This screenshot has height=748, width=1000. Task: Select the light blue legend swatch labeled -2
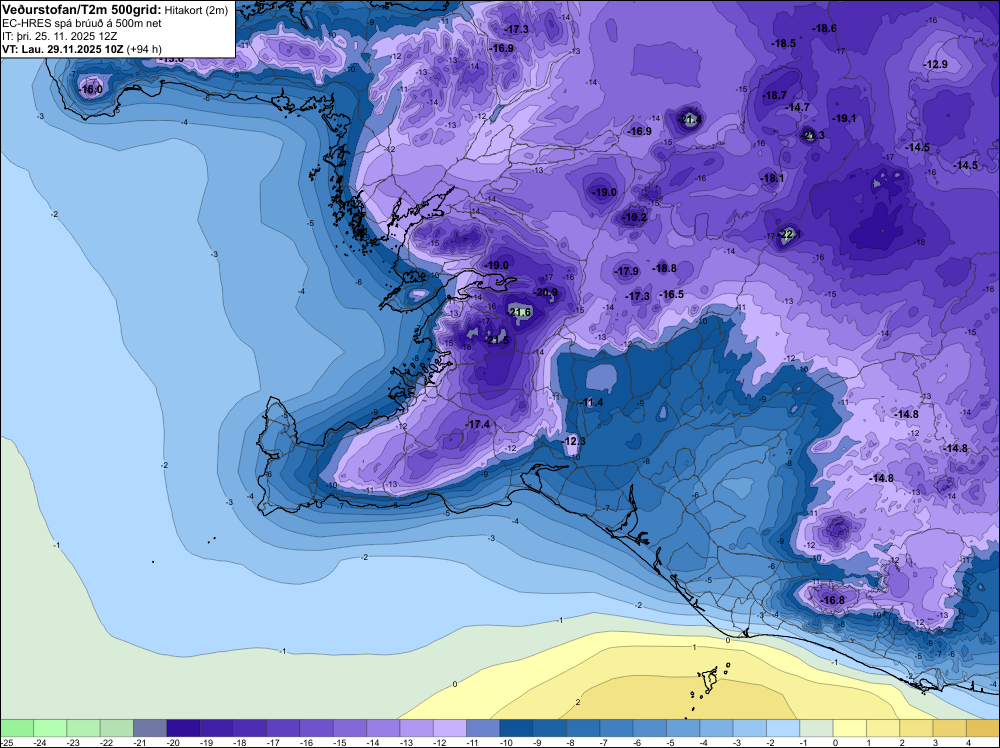[783, 728]
